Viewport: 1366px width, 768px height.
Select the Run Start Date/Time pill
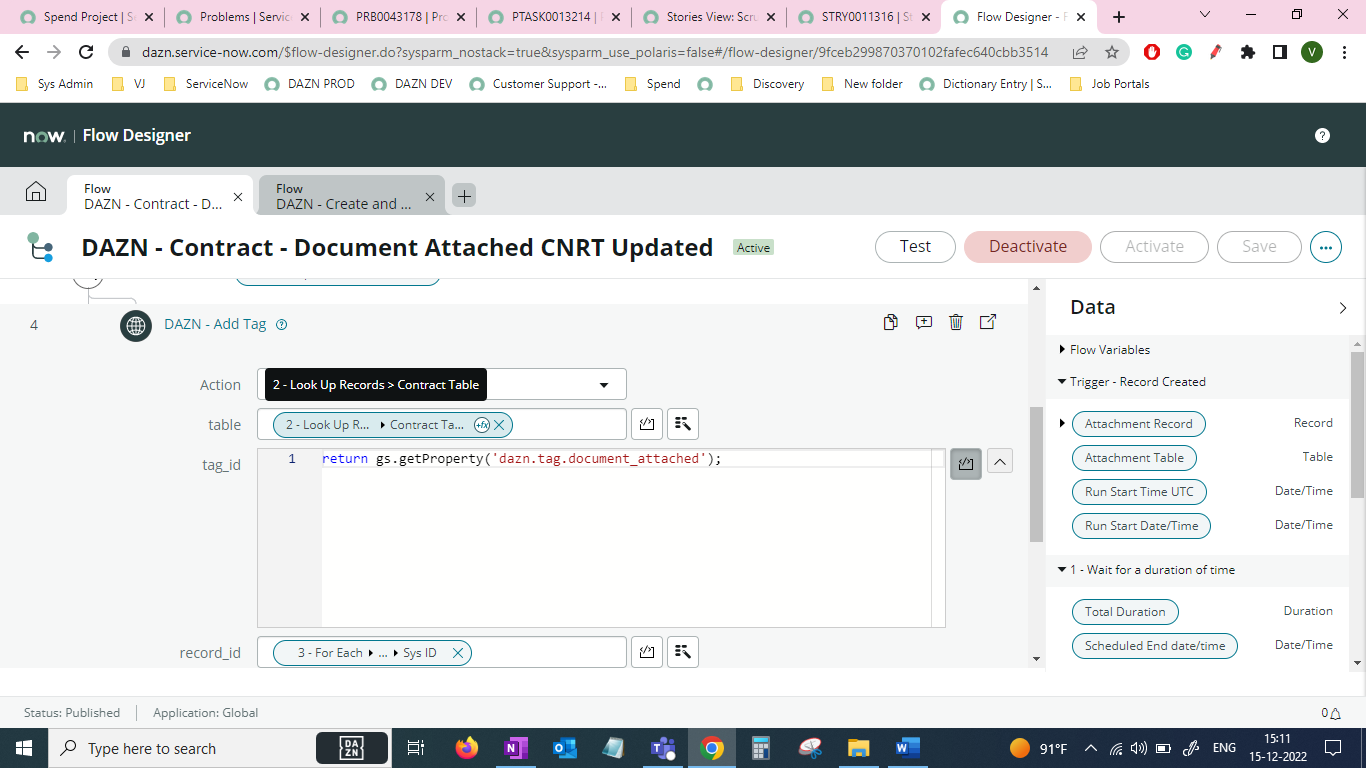coord(1141,526)
